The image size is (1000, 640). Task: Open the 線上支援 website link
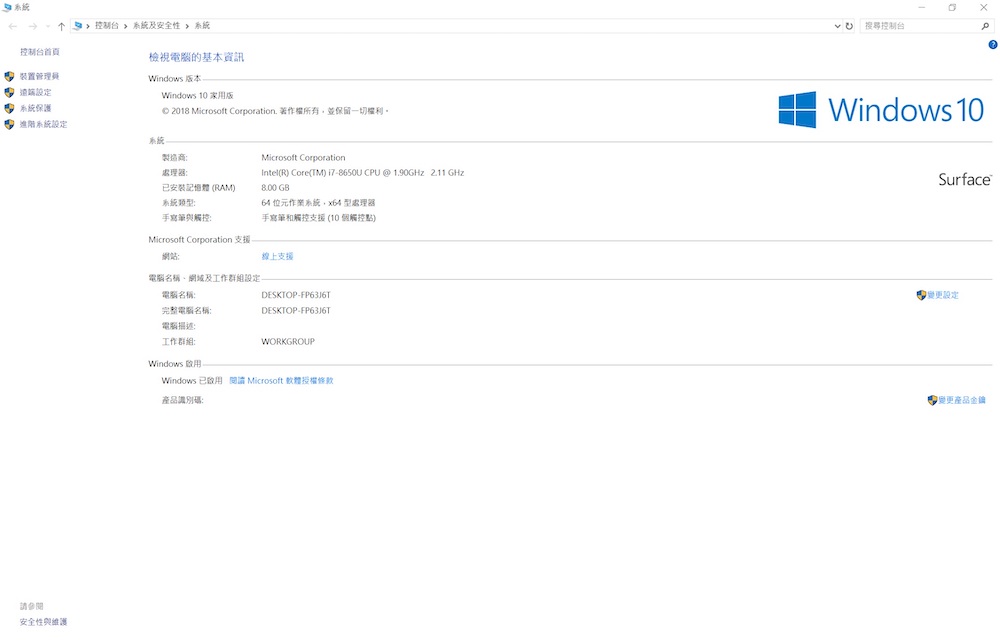(277, 256)
